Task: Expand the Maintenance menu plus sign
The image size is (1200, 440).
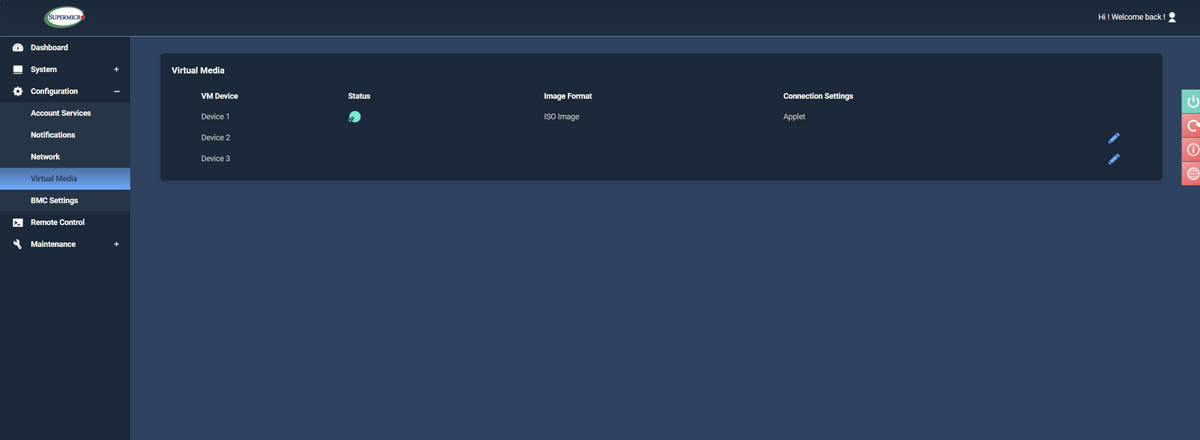Action: 116,244
